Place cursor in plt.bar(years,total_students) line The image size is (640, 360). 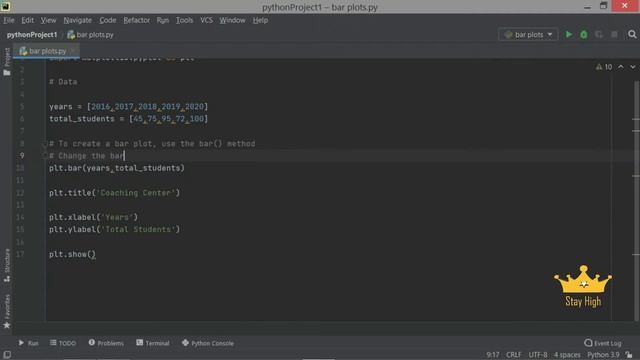(117, 168)
